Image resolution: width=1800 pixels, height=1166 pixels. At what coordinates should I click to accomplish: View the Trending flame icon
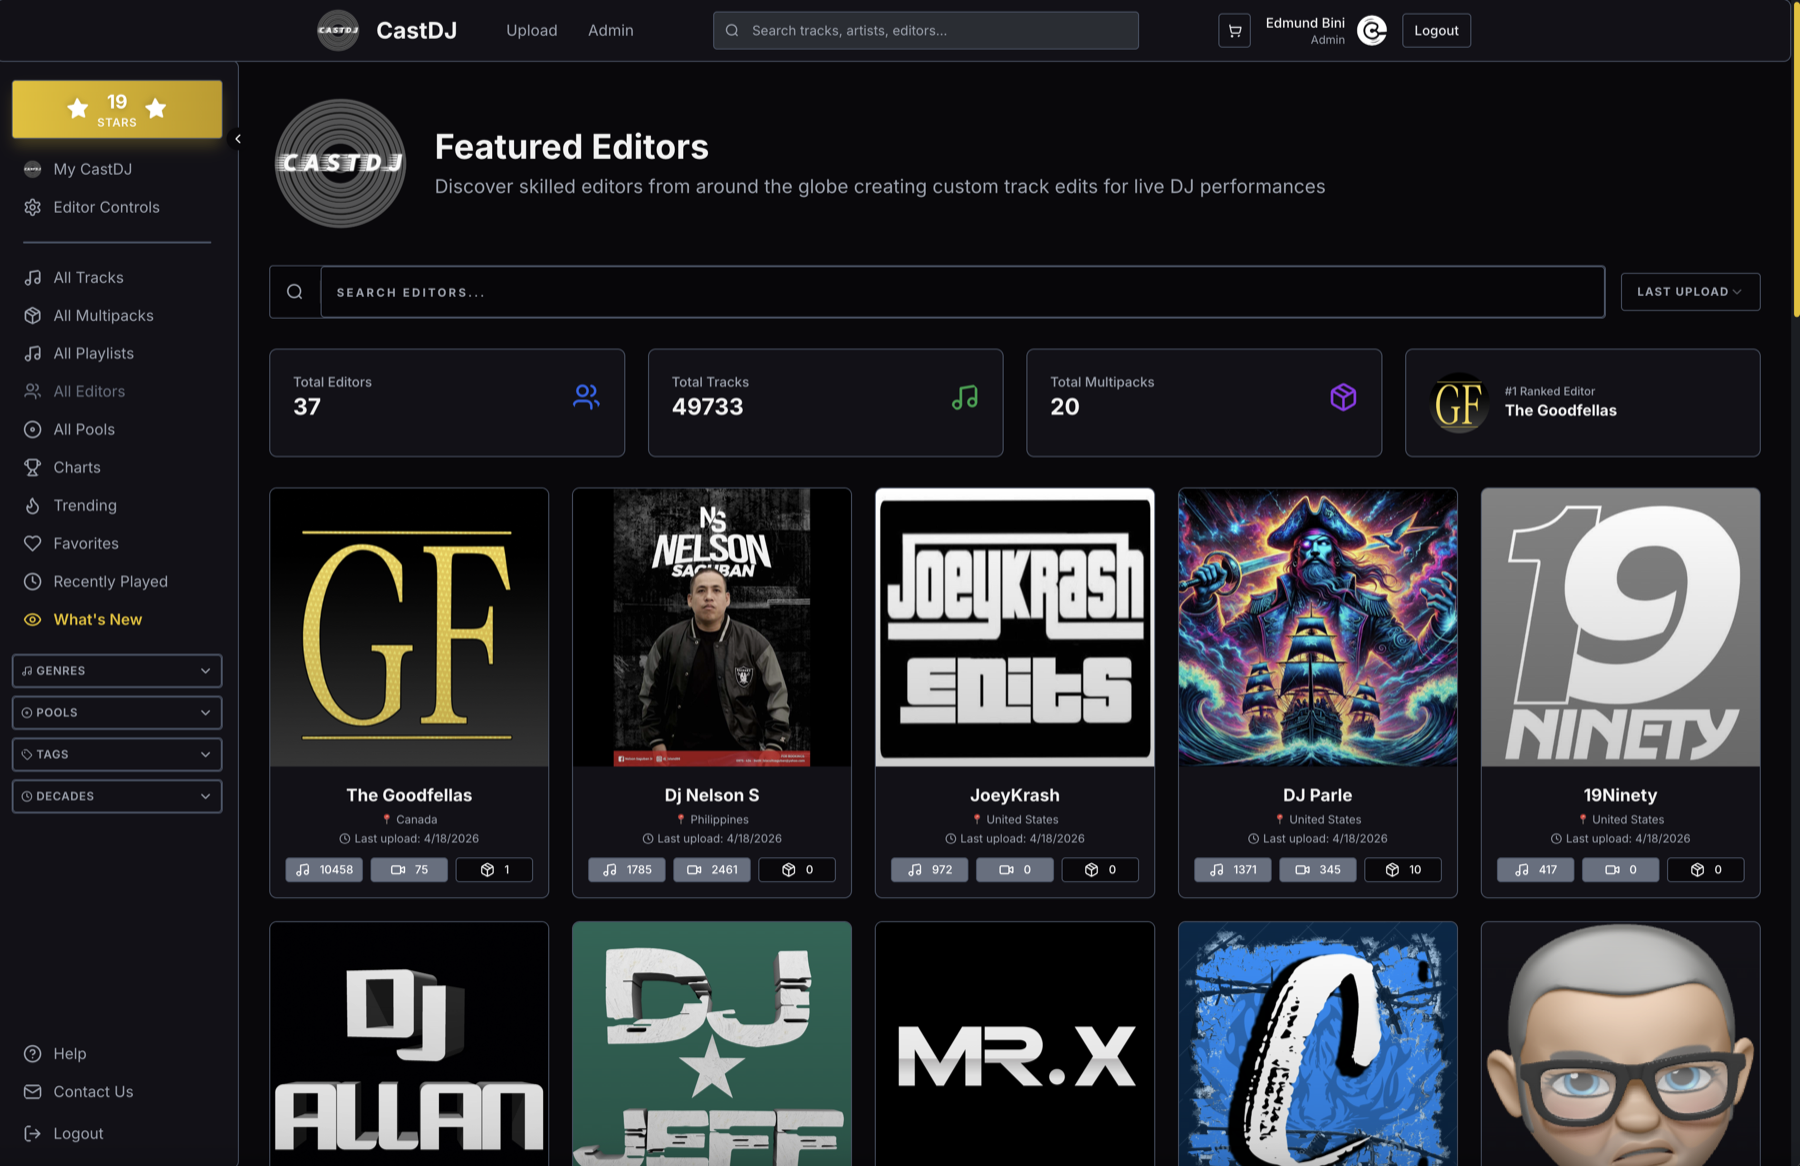click(31, 505)
